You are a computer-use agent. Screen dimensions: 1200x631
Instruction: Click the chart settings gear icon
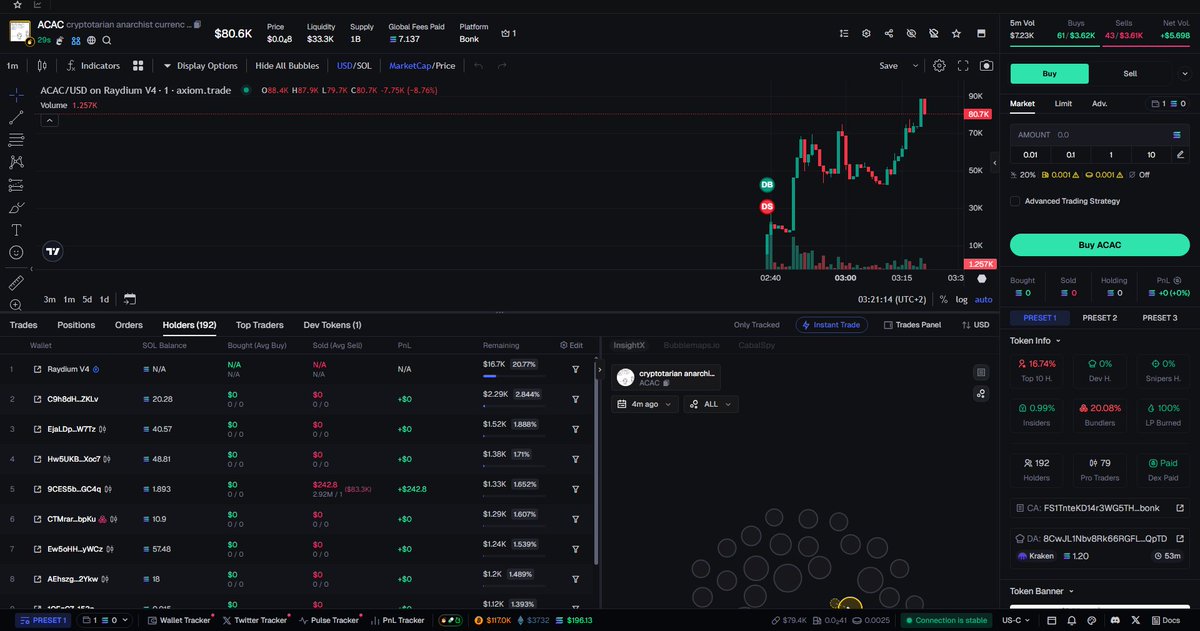tap(939, 66)
